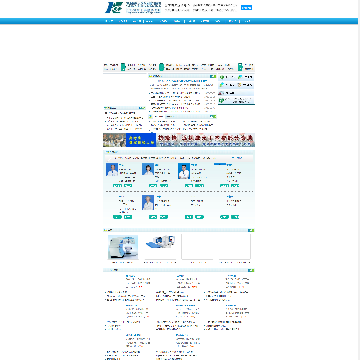
Task: Click the right green button under the crossed-arms doctor
Action: tap(199, 185)
